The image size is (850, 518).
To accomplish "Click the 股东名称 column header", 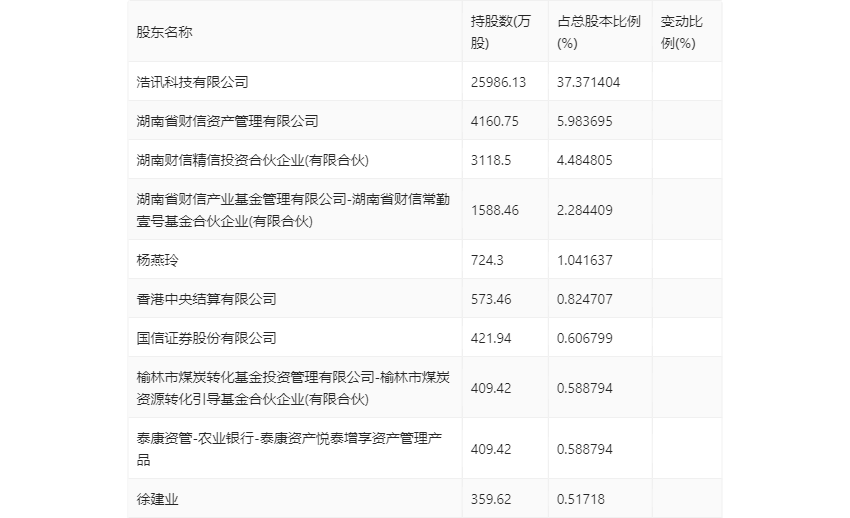I will point(164,33).
